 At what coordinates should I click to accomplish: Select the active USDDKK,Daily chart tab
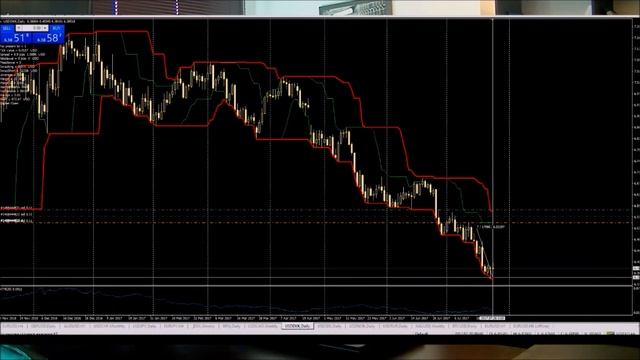coord(298,326)
